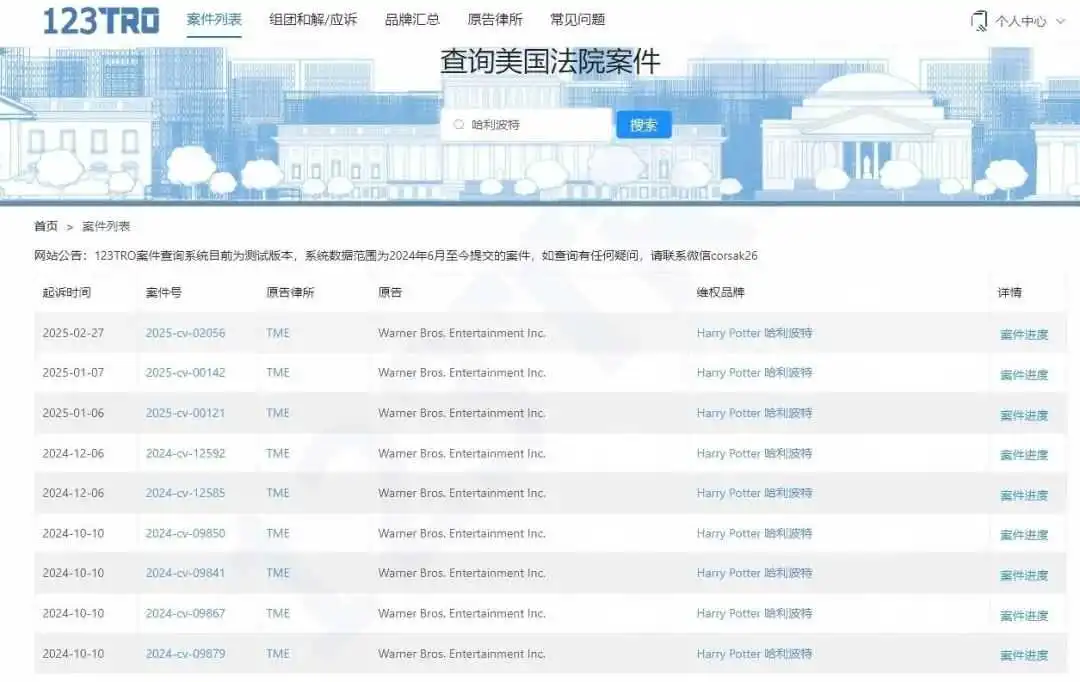Open case number 2024-cv-12585
Viewport: 1080px width, 682px height.
tap(185, 493)
